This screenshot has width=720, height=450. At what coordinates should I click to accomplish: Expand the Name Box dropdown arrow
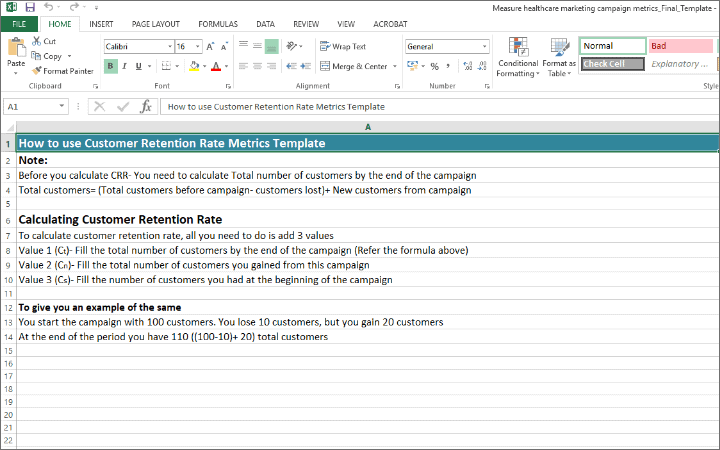63,106
